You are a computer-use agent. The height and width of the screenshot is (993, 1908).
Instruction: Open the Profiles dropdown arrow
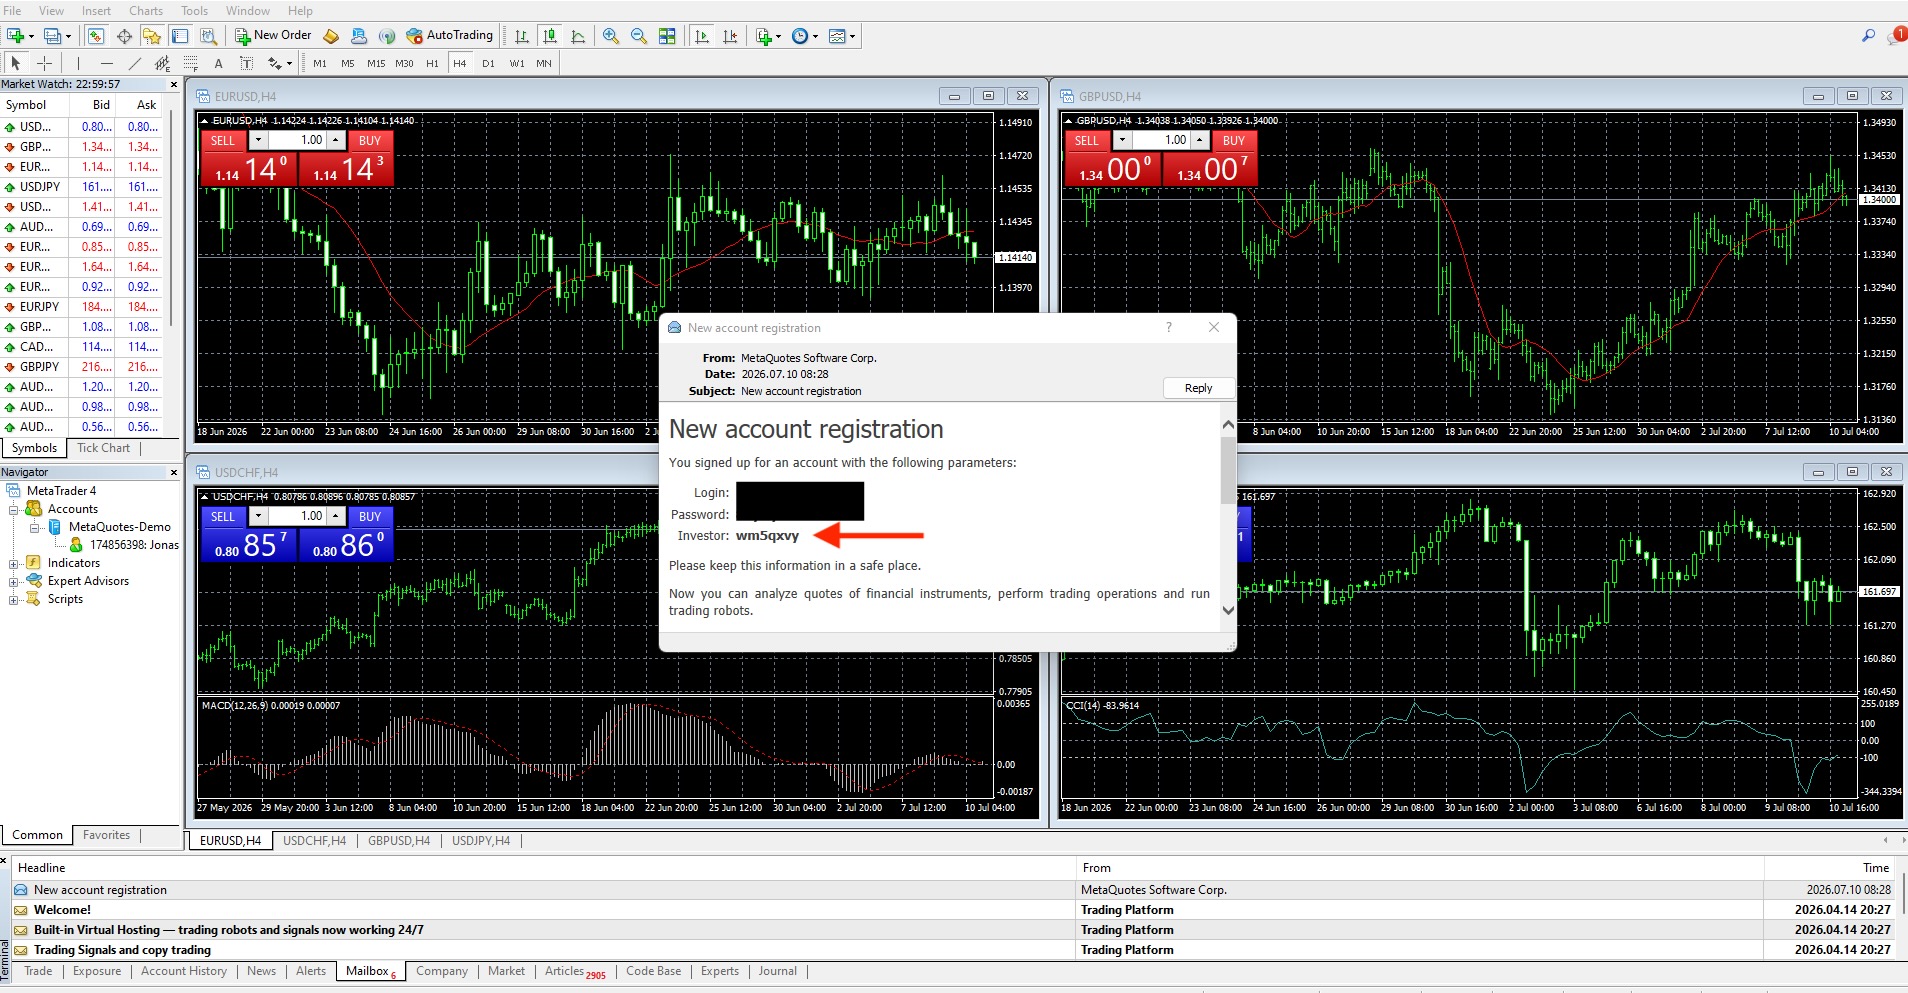(68, 37)
